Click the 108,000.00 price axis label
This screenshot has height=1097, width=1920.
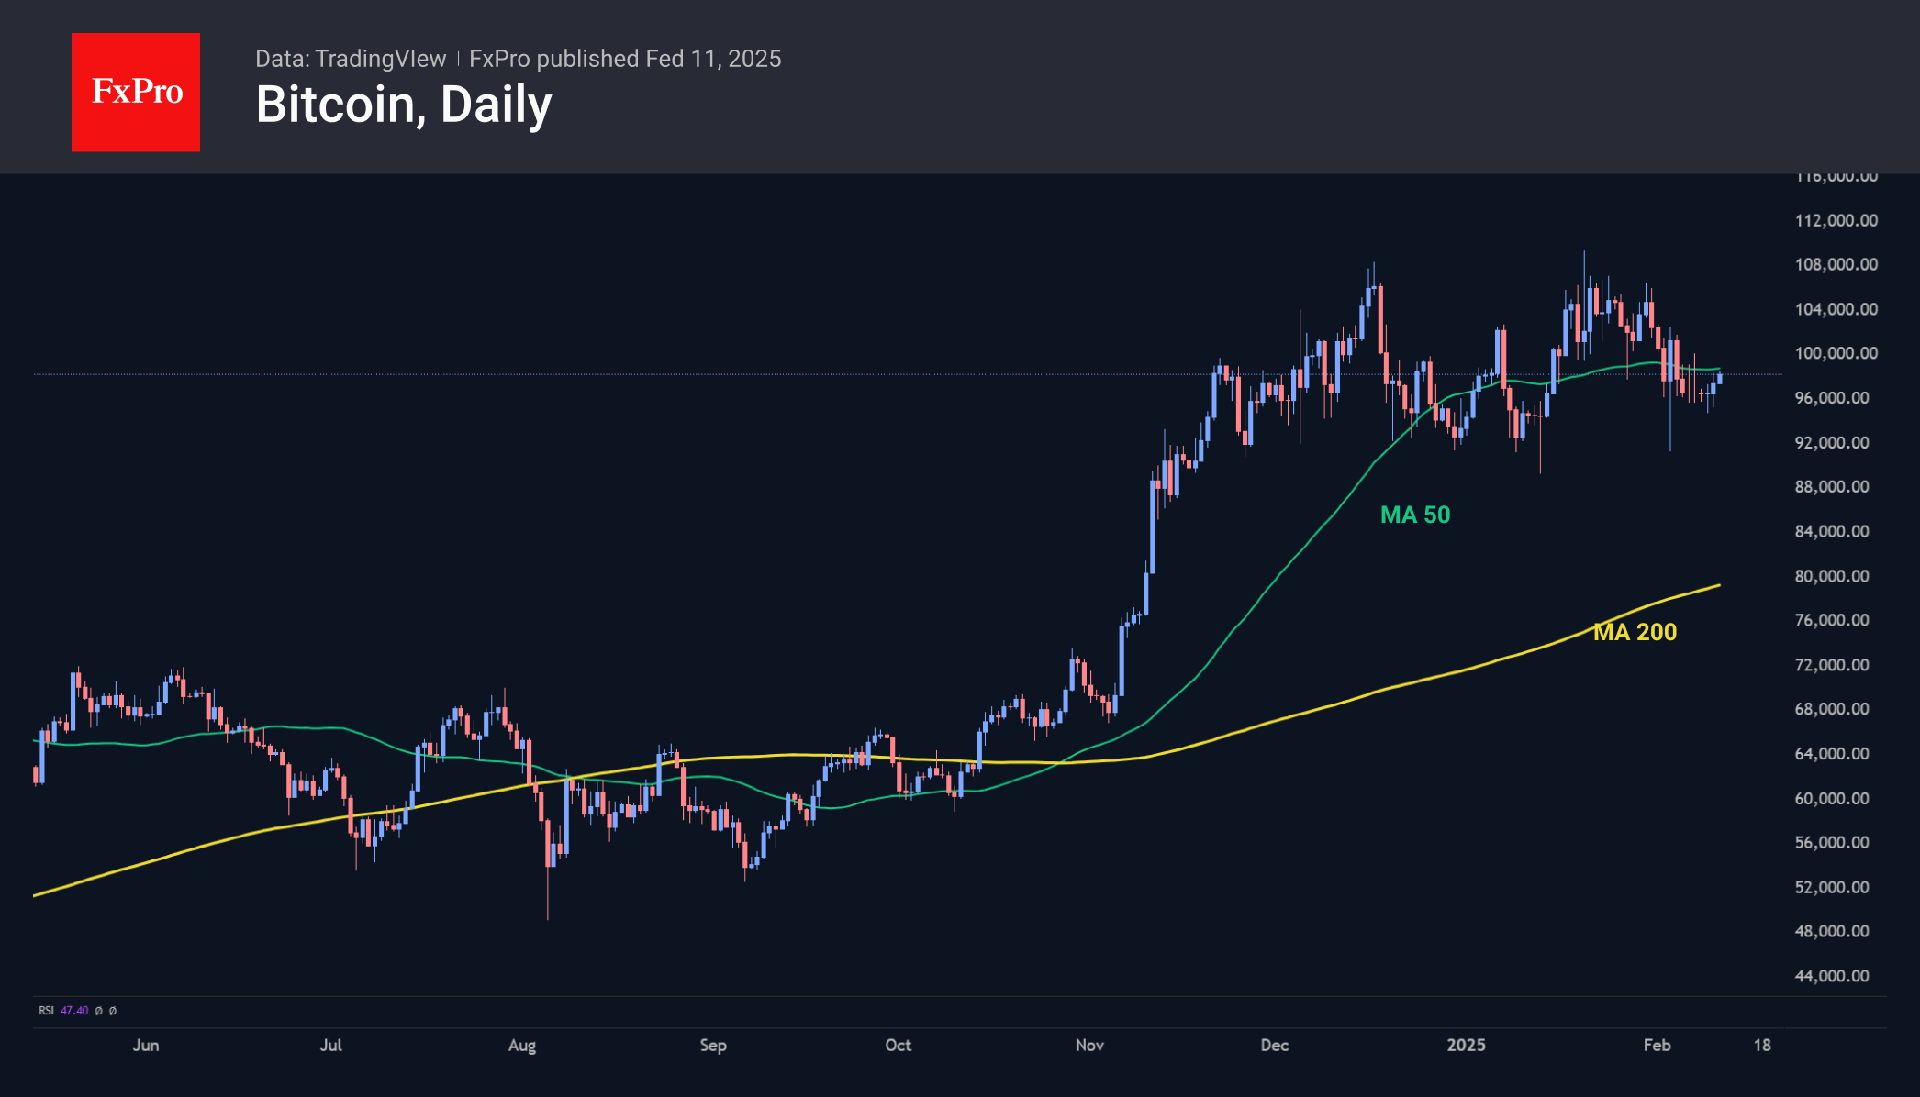click(1837, 265)
